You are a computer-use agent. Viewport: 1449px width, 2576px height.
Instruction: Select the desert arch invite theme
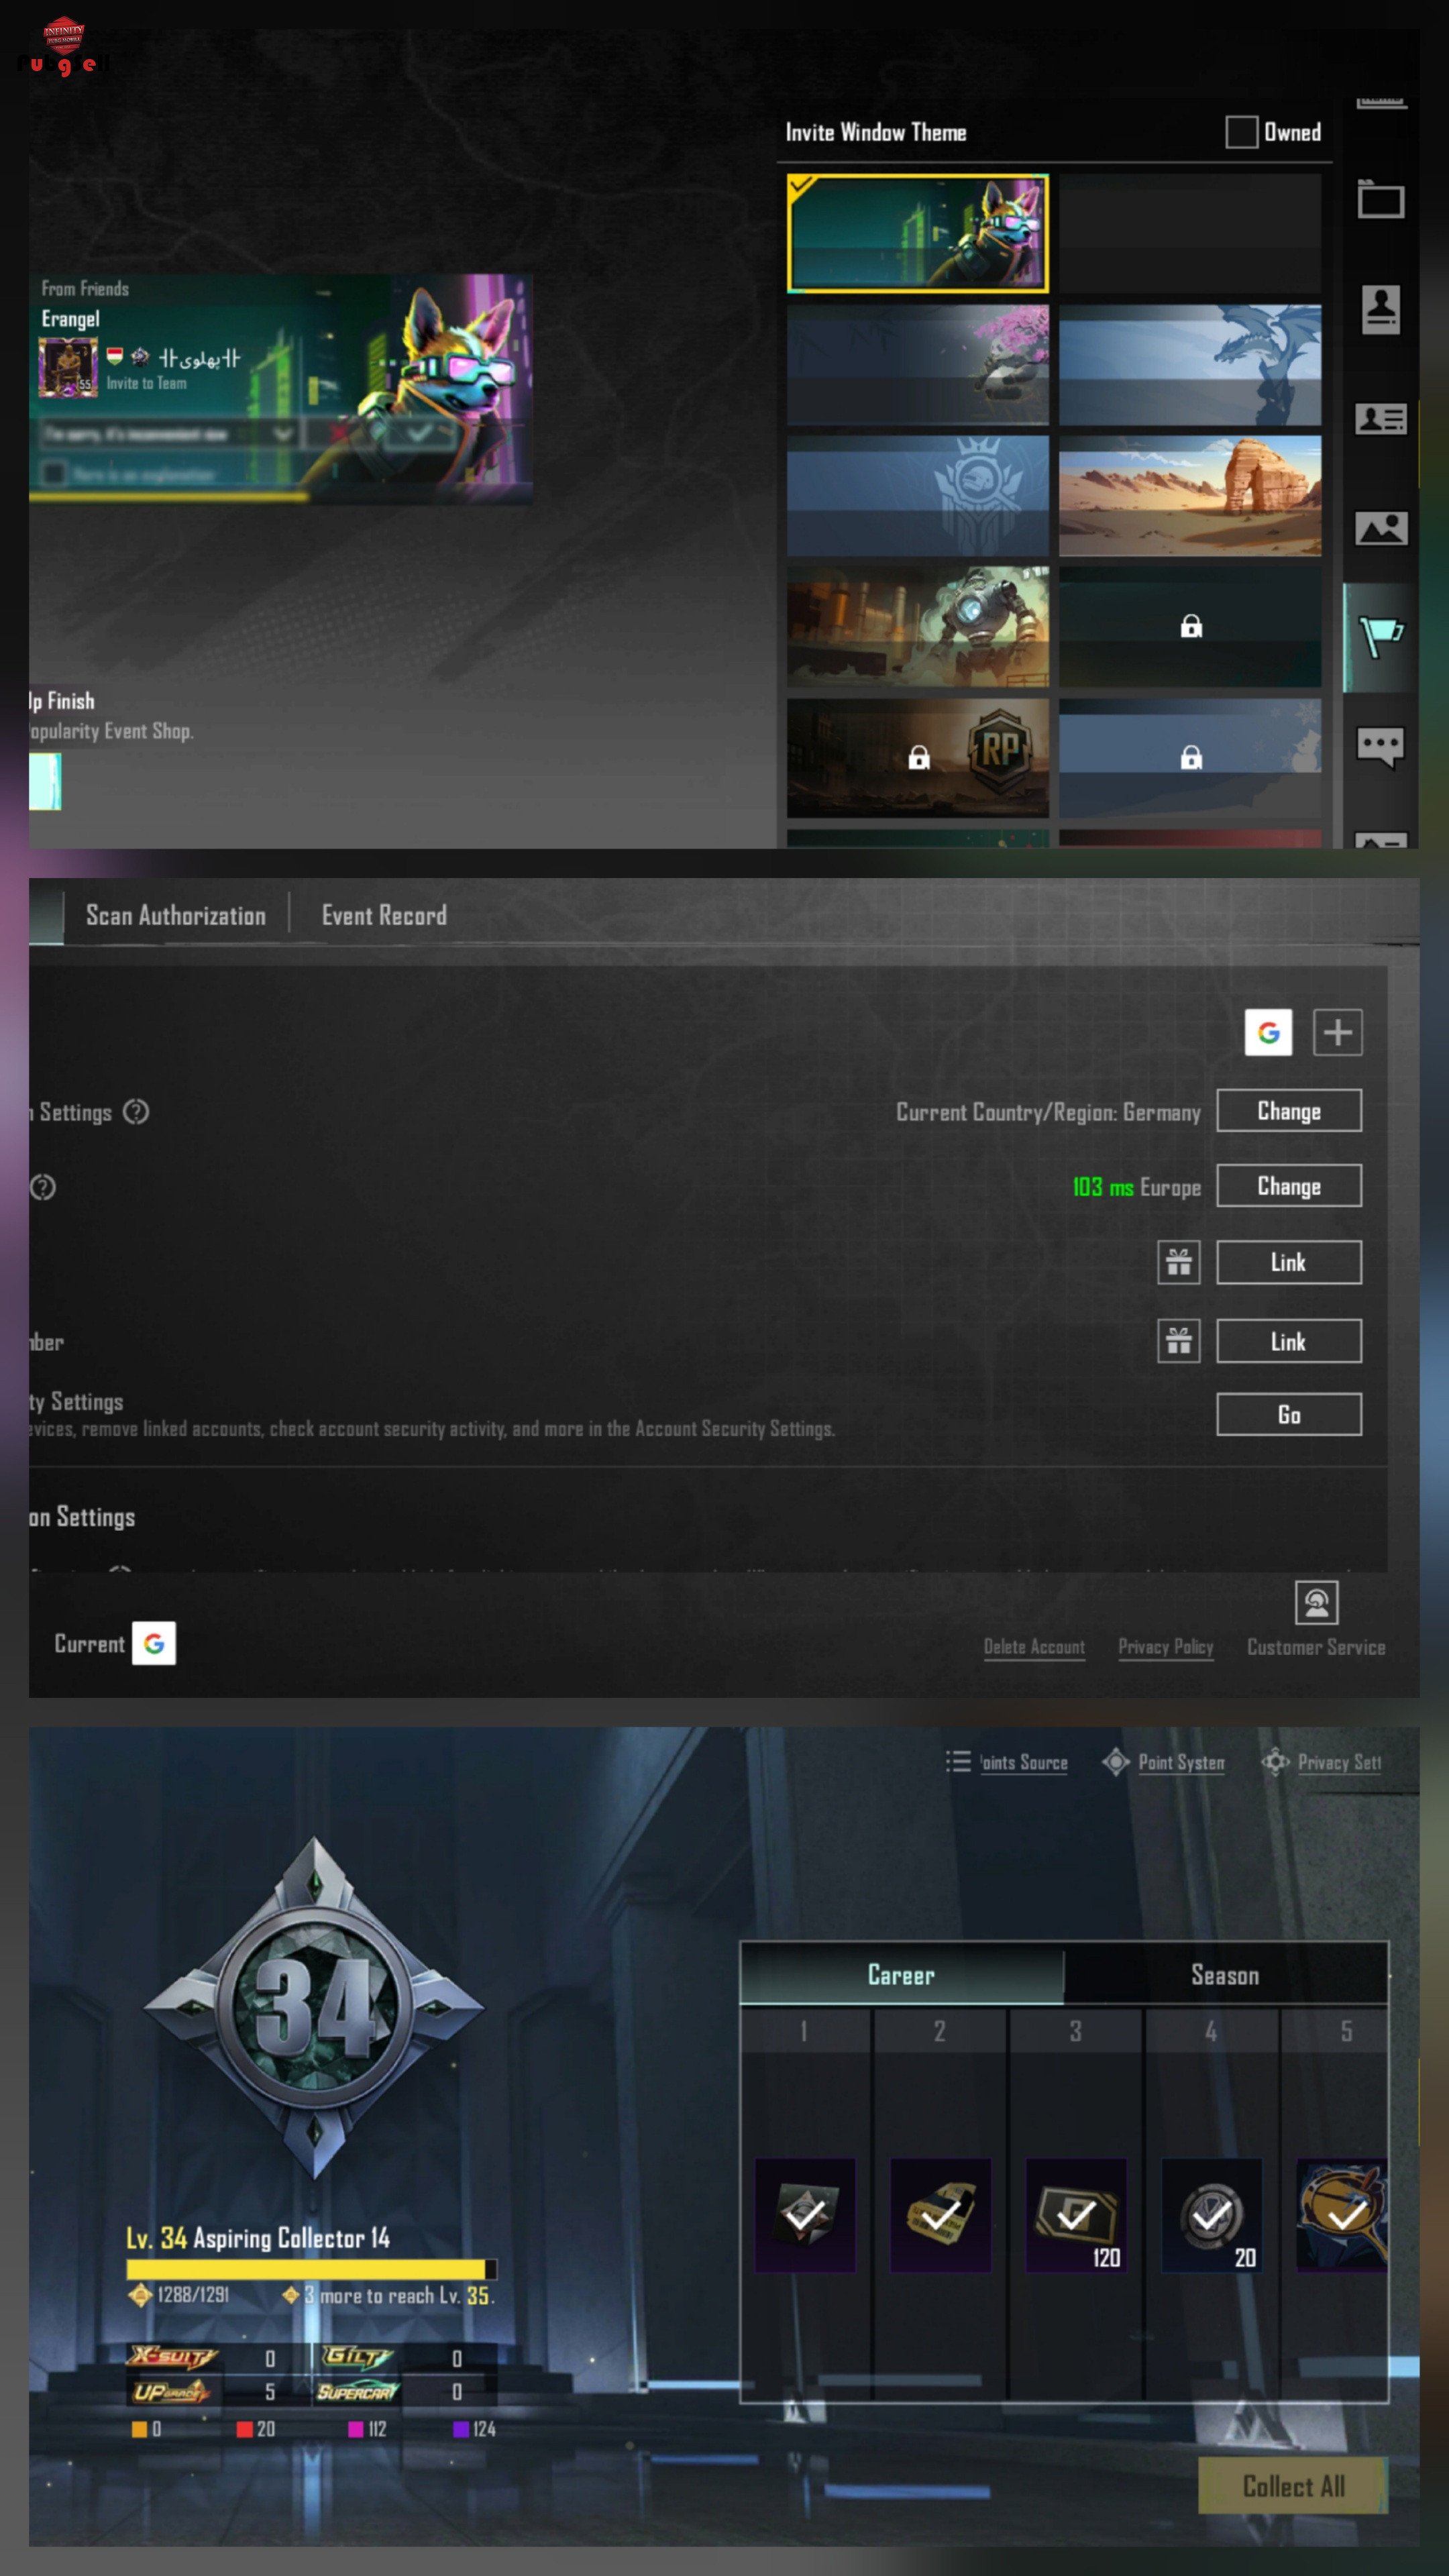click(1189, 495)
